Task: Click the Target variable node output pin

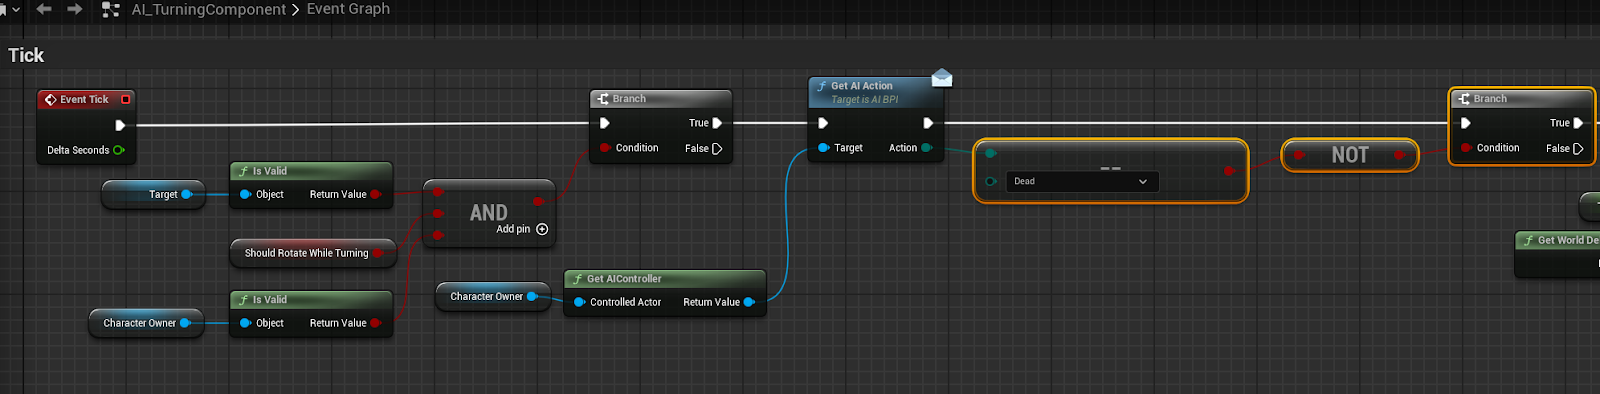Action: tap(187, 194)
